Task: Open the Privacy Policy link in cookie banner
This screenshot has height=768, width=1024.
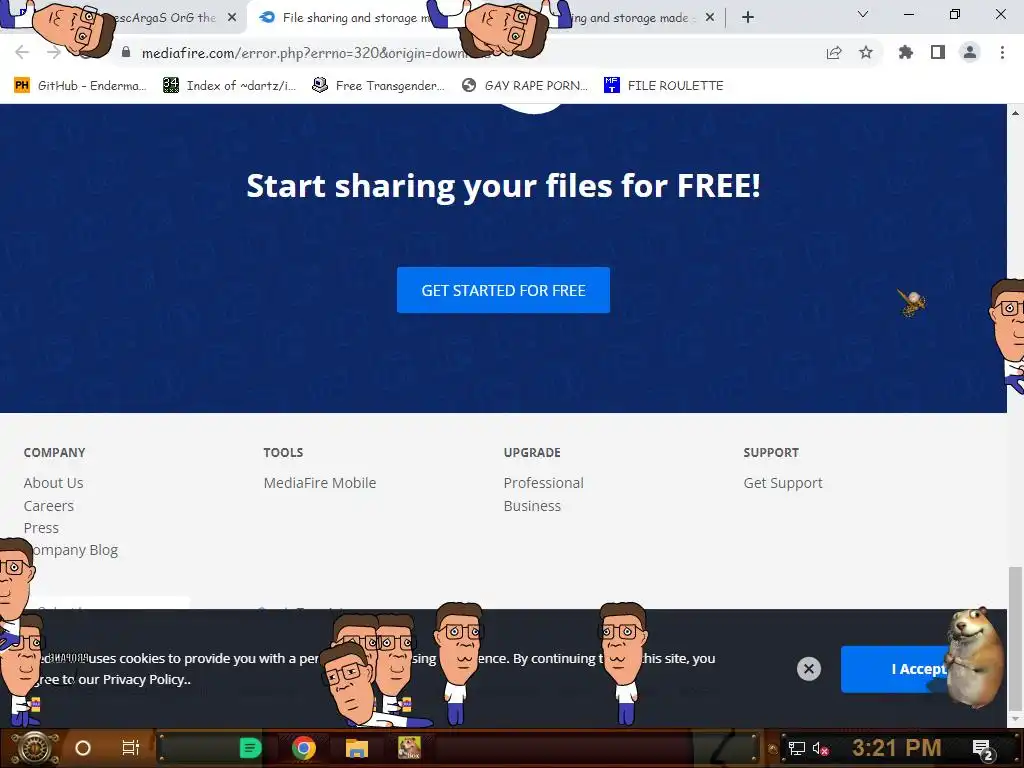Action: click(x=146, y=679)
